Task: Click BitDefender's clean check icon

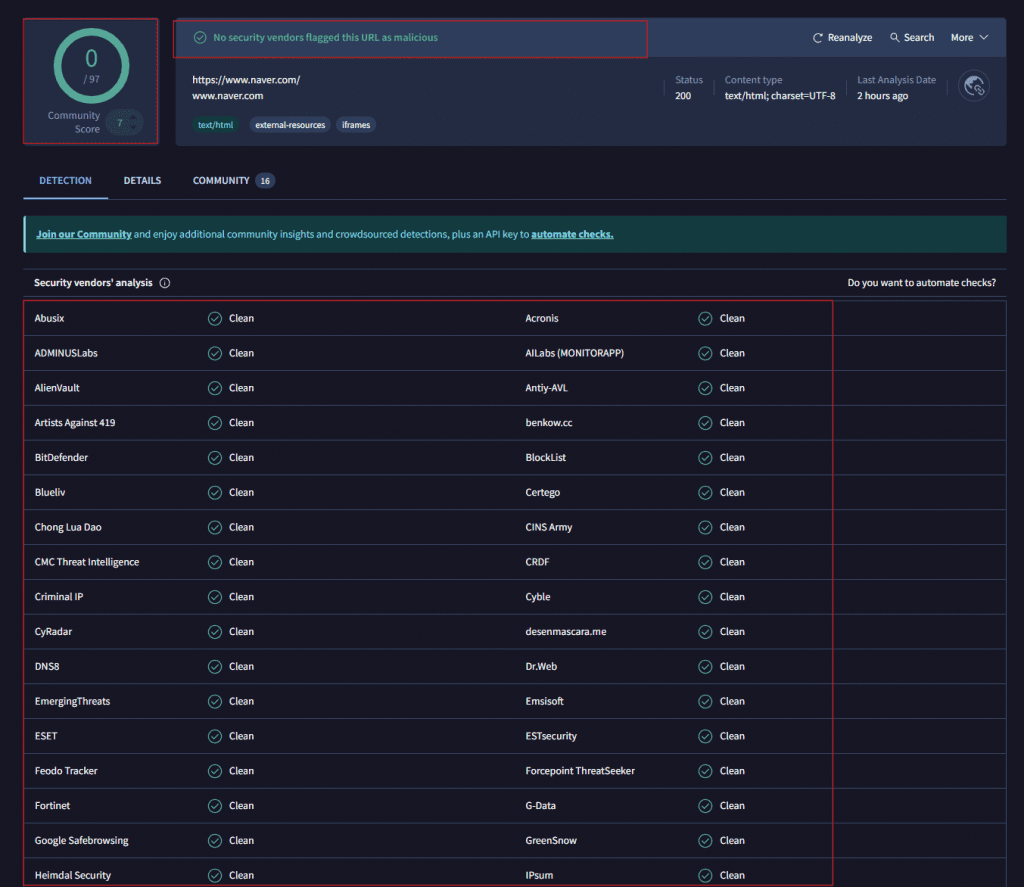Action: pyautogui.click(x=215, y=458)
